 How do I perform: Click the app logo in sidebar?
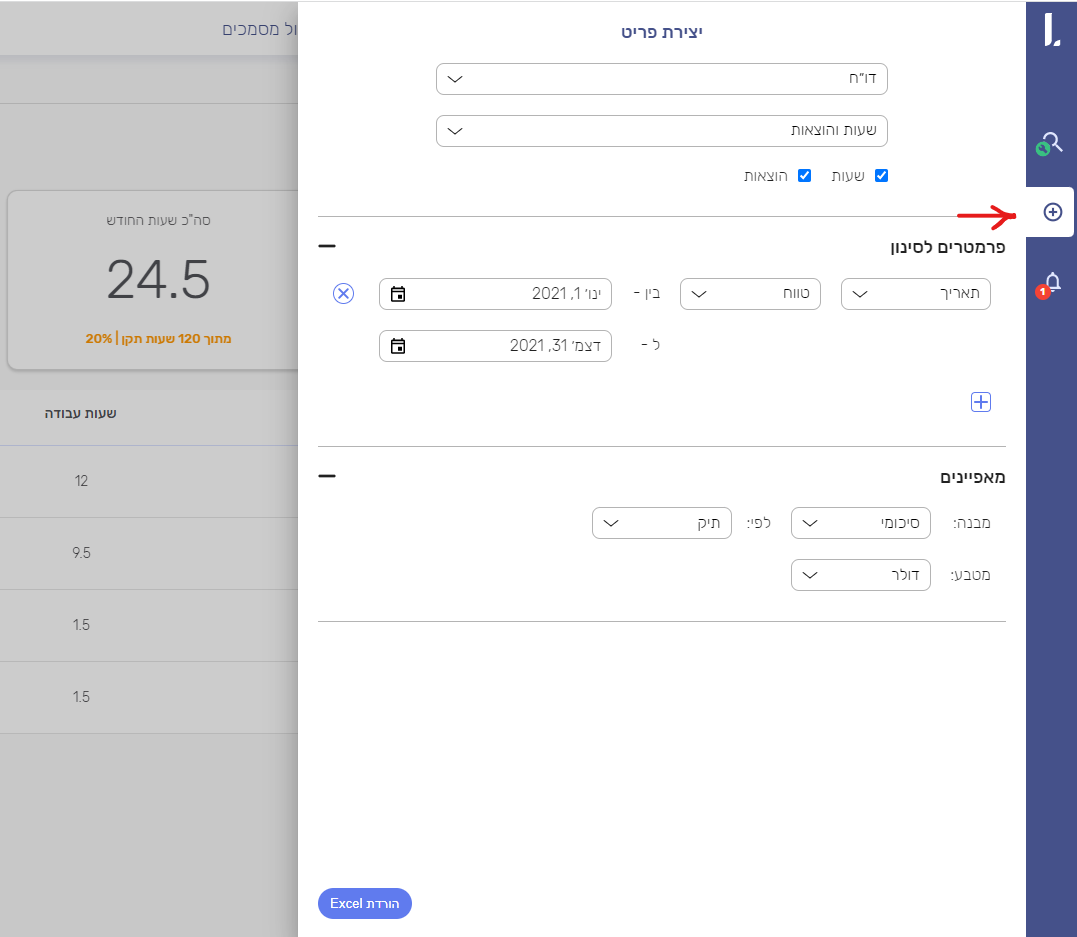(x=1051, y=30)
